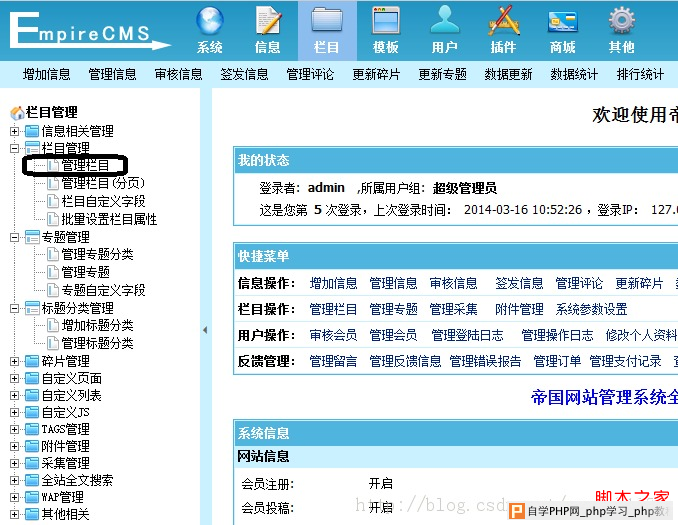Expand the 信息相关管理 tree node
Viewport: 678px width, 525px height.
(x=14, y=131)
